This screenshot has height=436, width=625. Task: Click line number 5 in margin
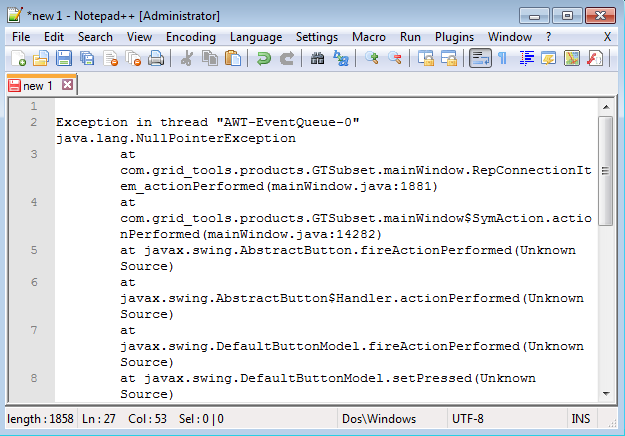coord(34,250)
